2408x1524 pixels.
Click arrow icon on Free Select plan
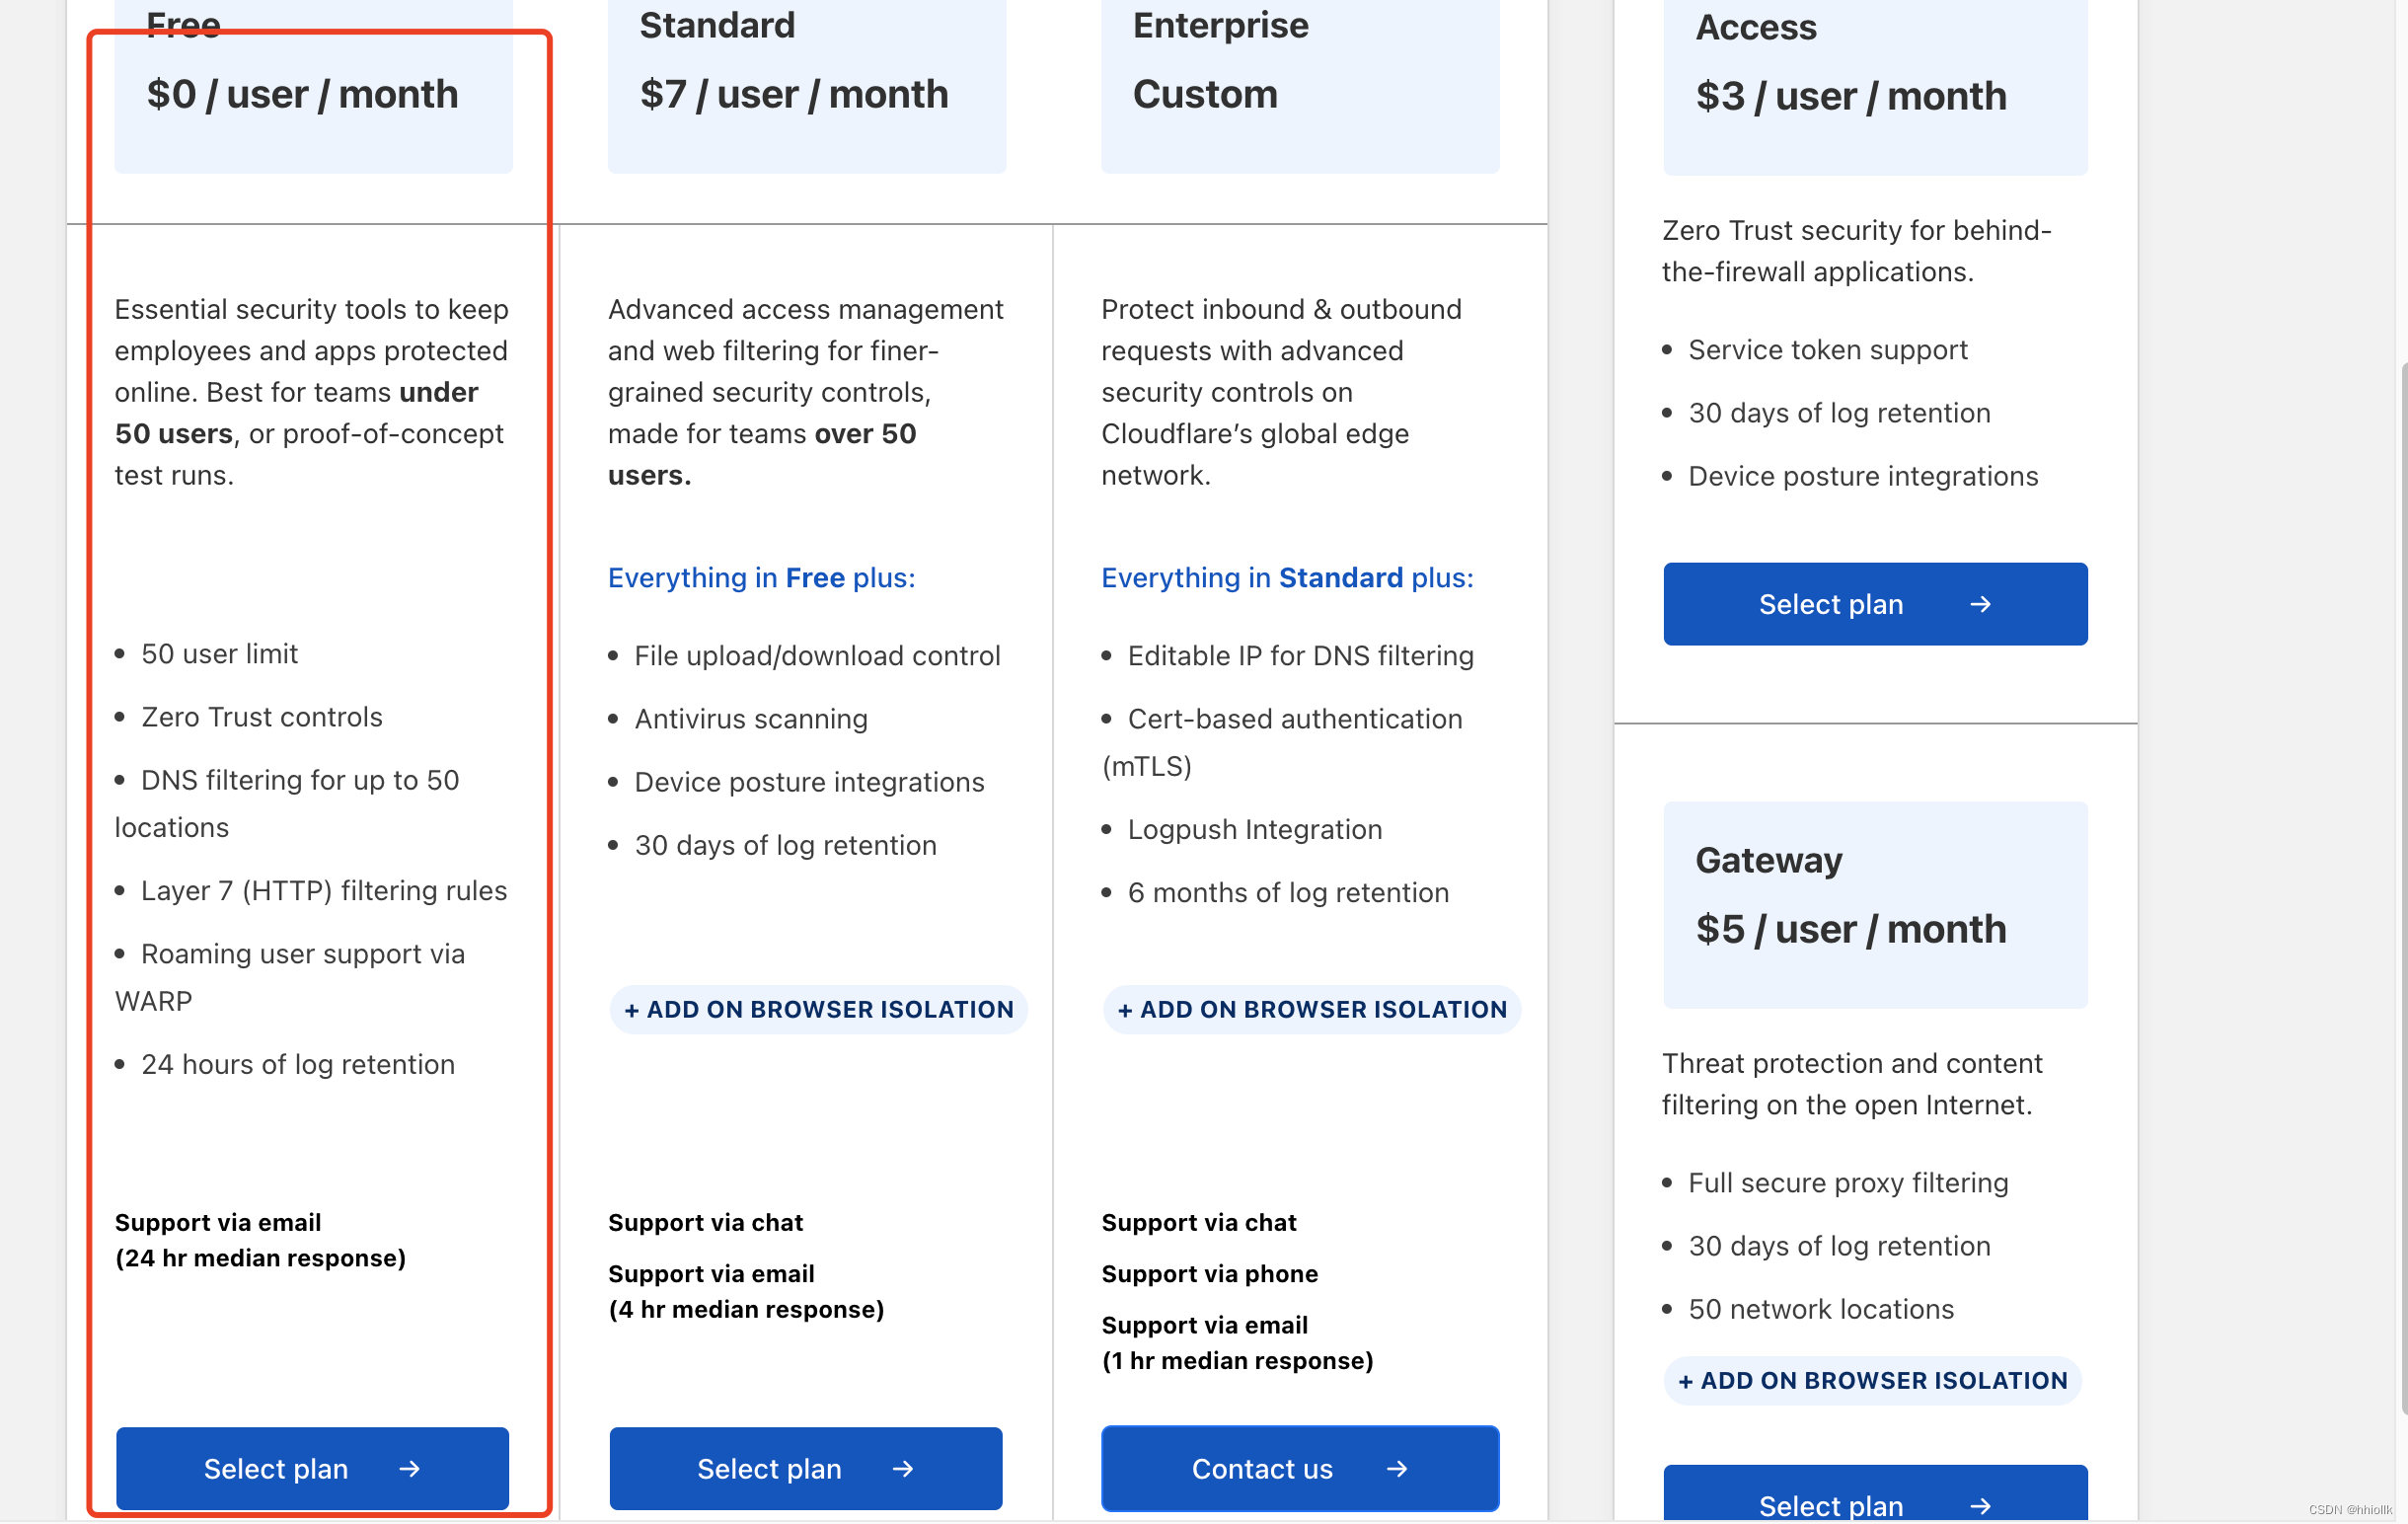coord(409,1469)
